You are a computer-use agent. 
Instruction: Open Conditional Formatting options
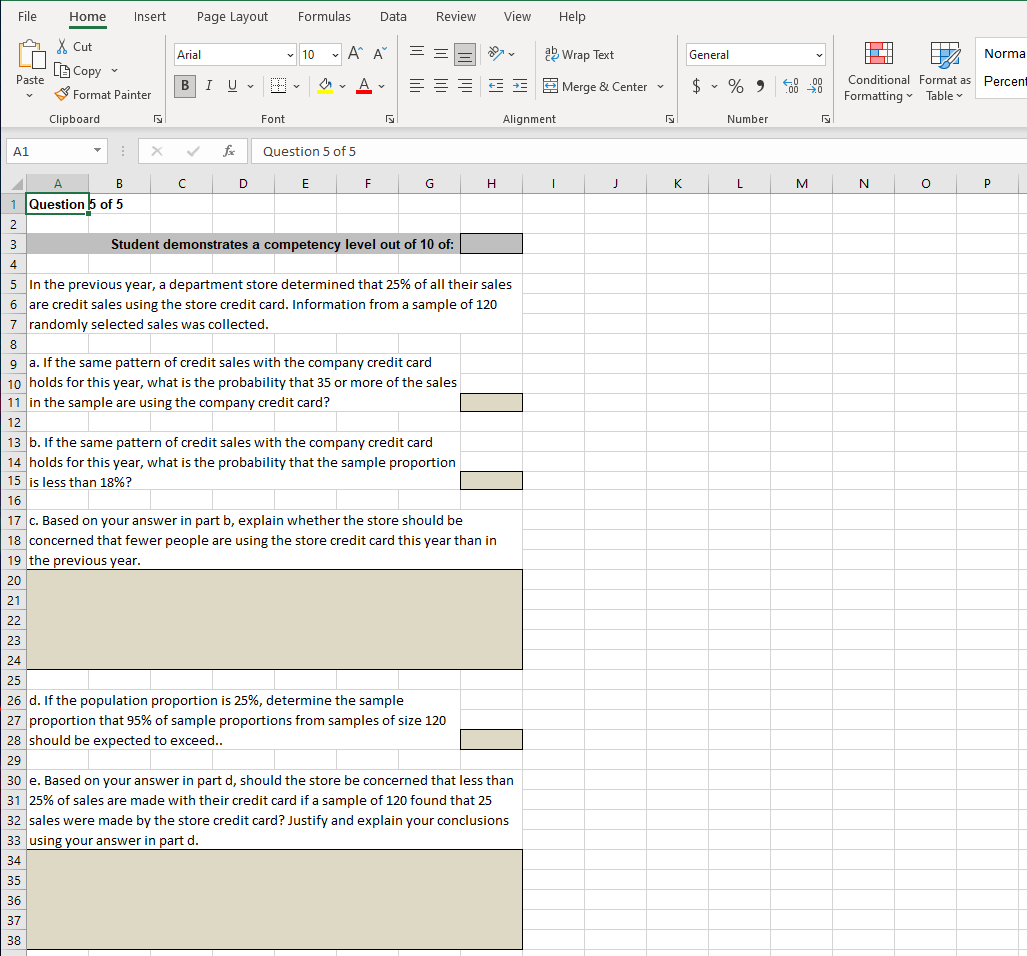point(878,70)
